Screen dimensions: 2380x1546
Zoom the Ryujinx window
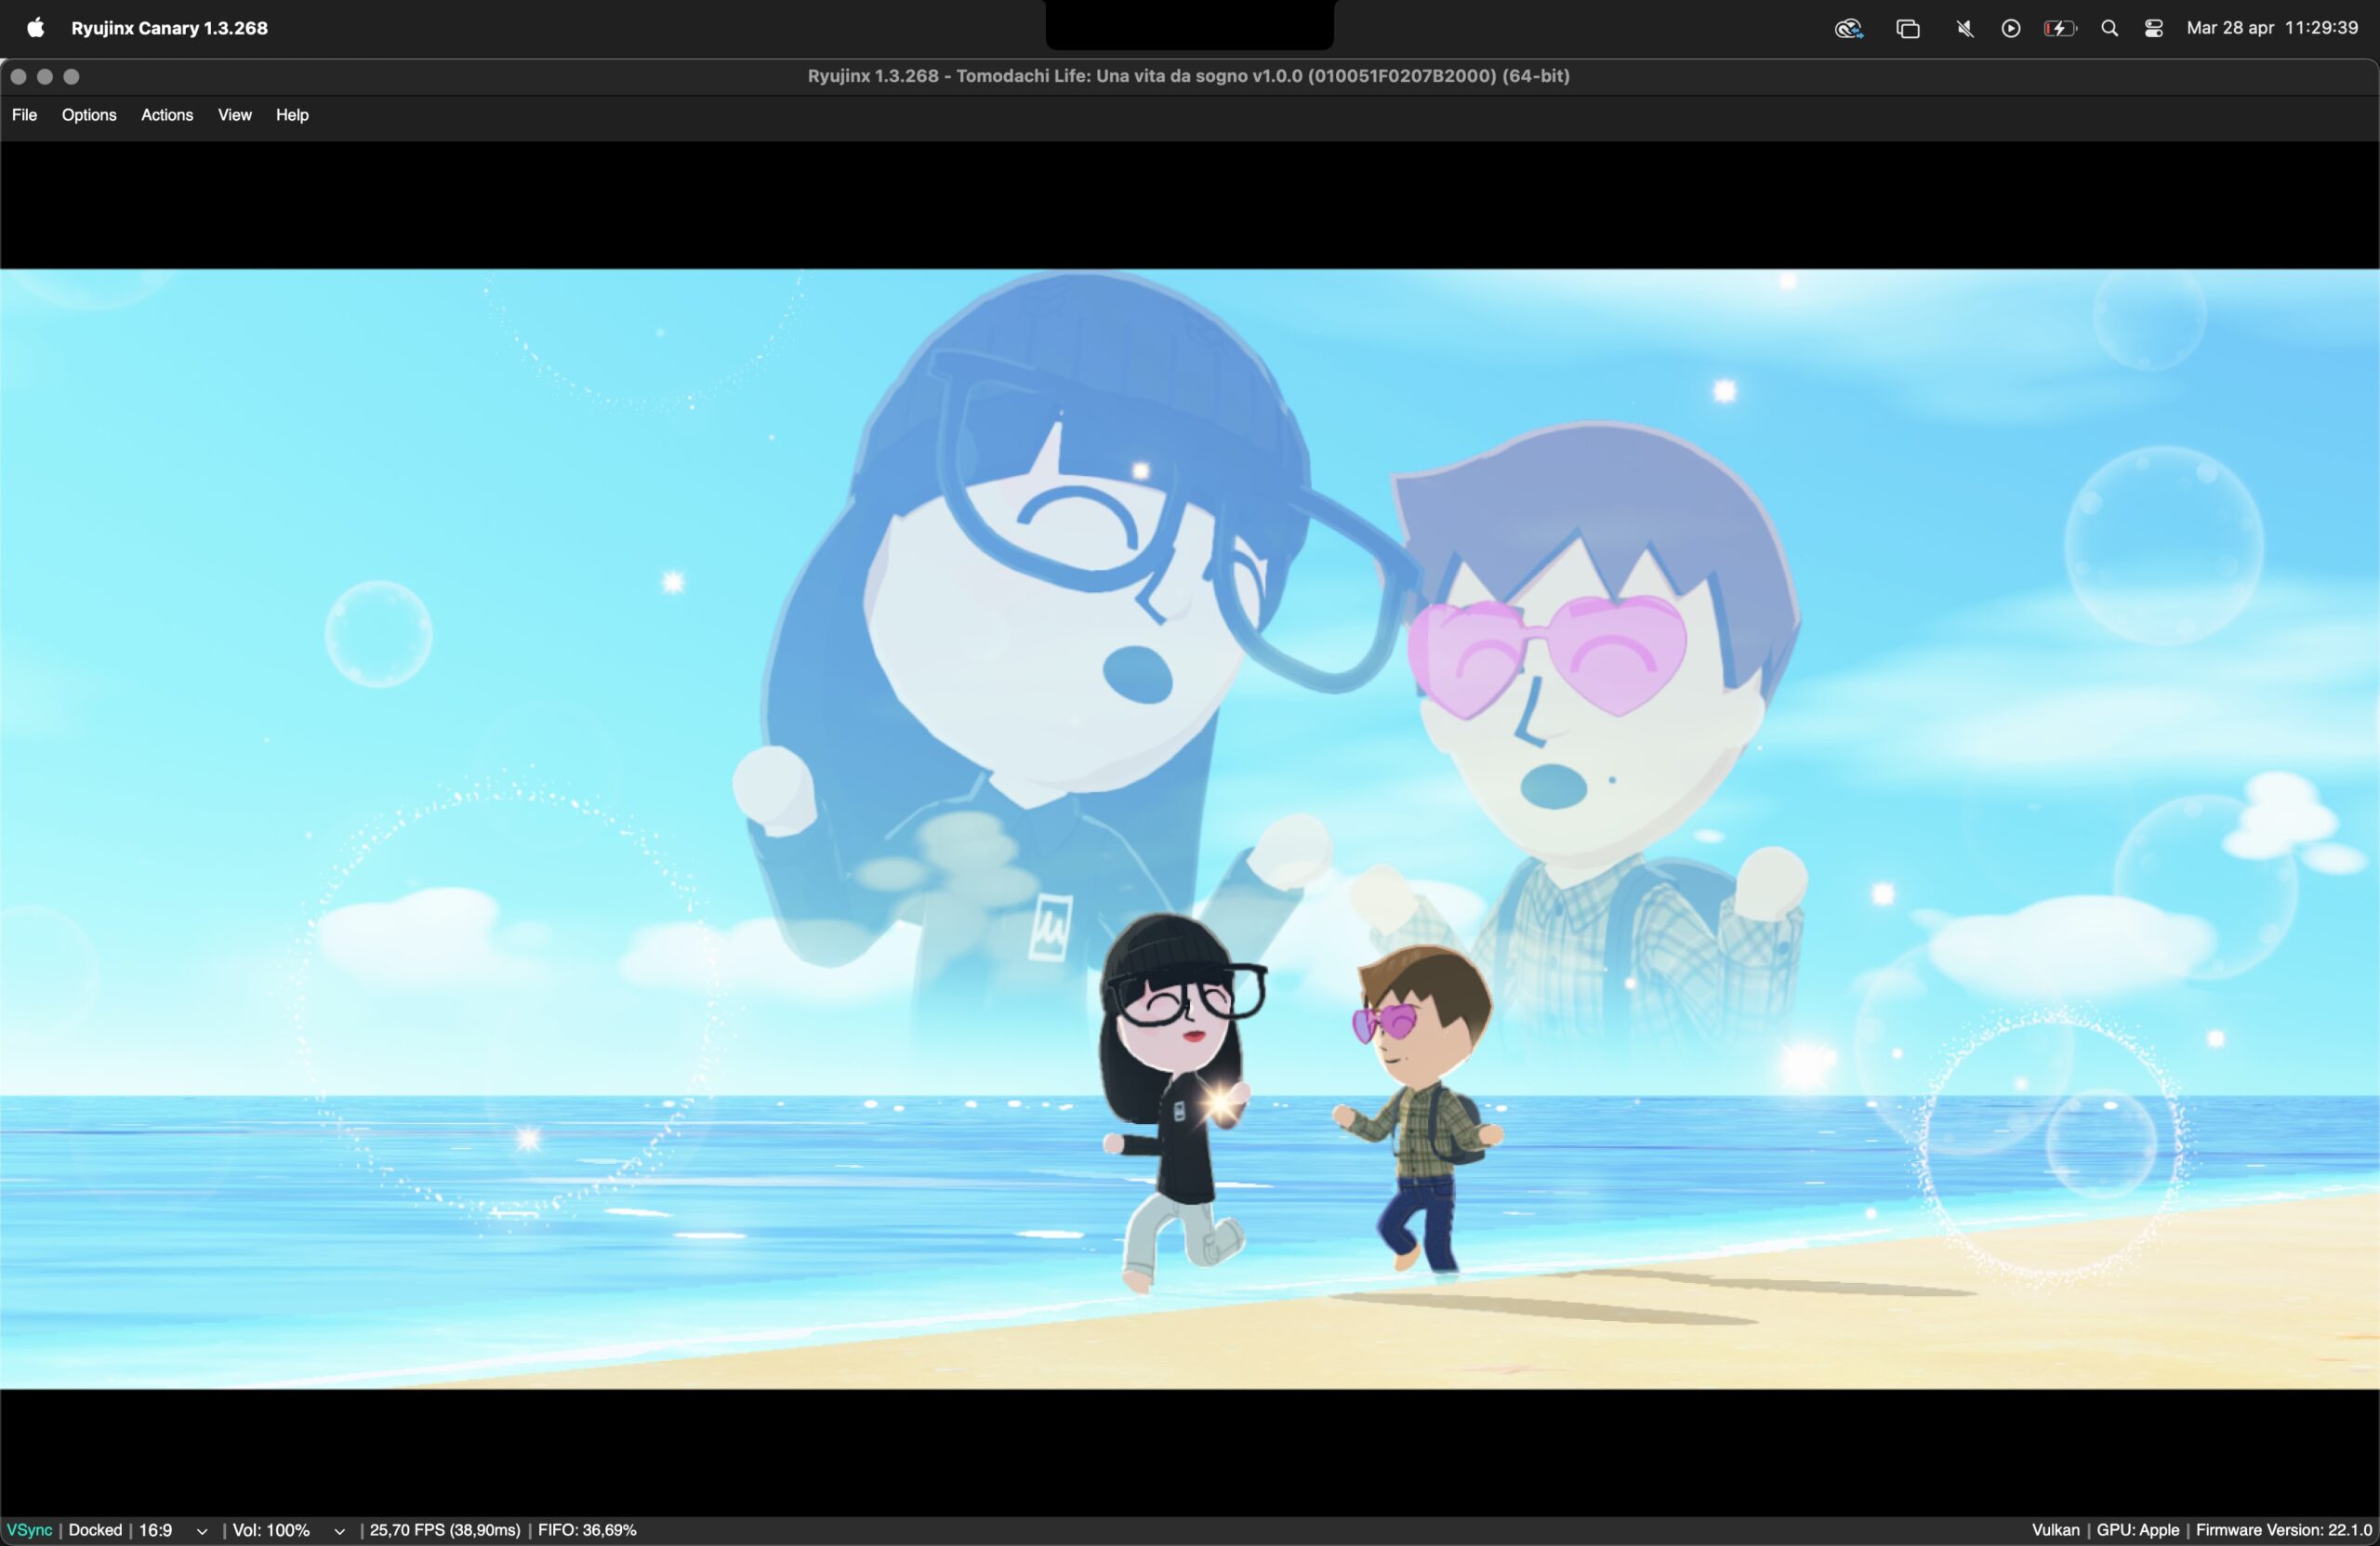pos(71,76)
